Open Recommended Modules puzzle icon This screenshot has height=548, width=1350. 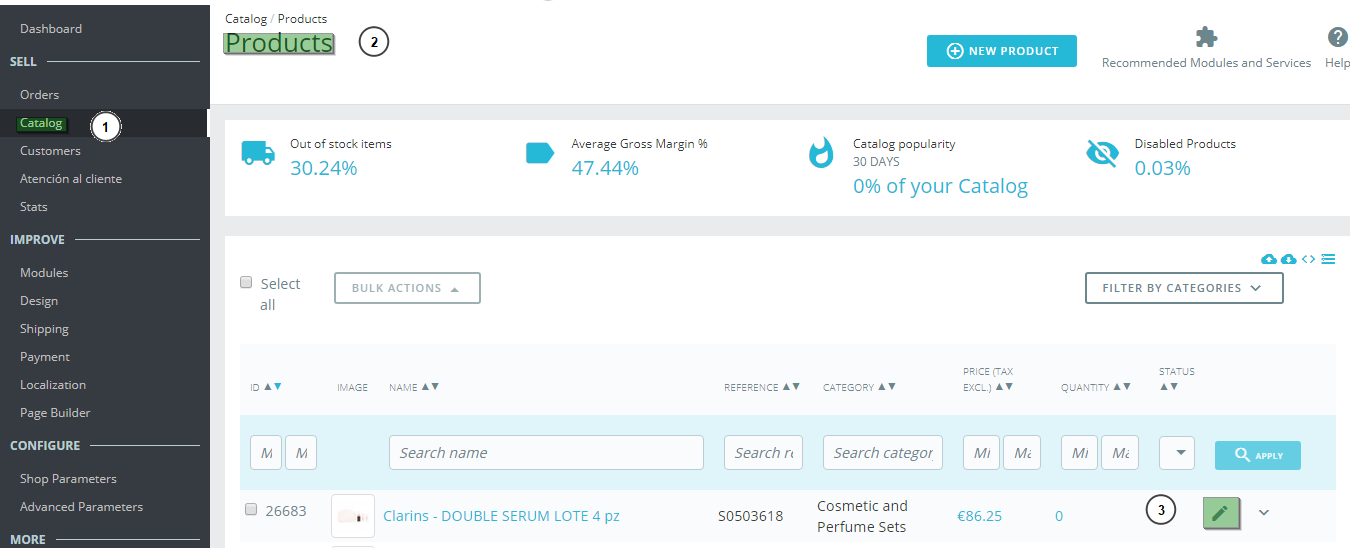click(1206, 38)
